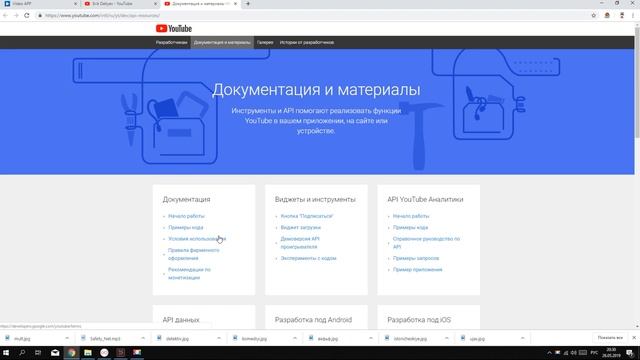This screenshot has height=360, width=640.
Task: Click the РУС keyboard language indicator
Action: click(594, 353)
